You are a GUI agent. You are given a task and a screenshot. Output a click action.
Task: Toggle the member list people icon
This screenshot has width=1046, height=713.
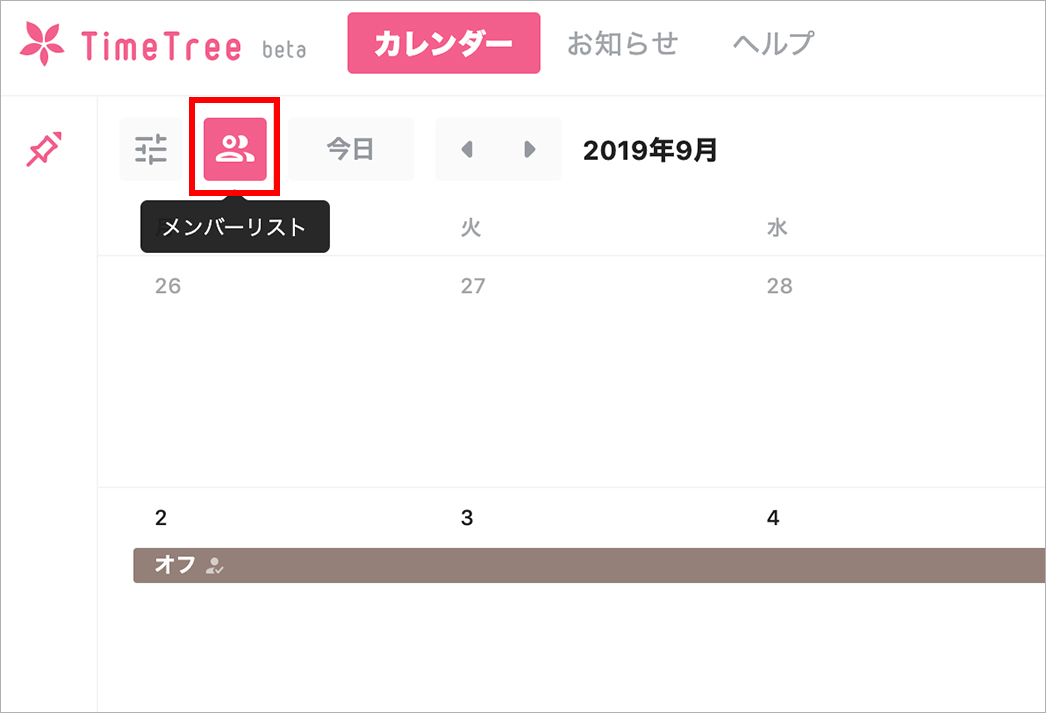[235, 150]
